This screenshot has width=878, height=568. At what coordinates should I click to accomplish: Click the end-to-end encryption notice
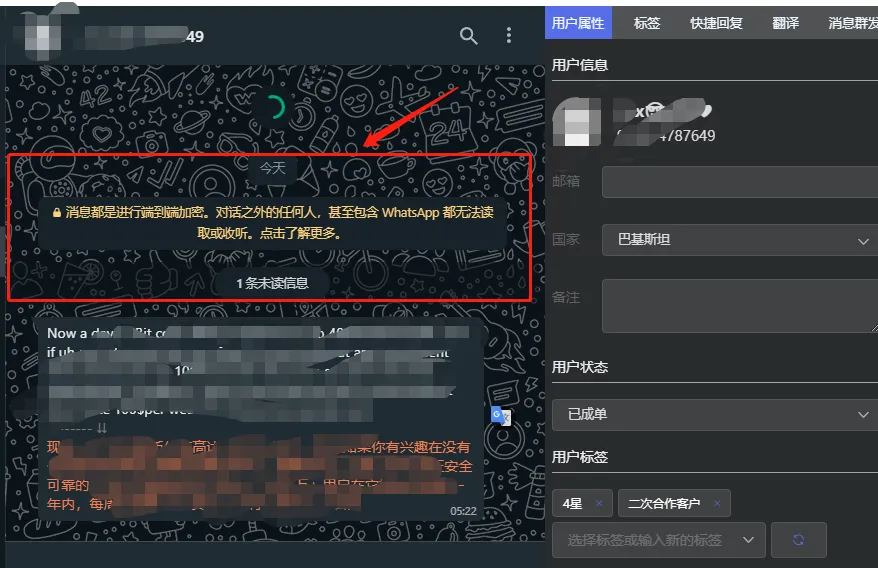pyautogui.click(x=273, y=222)
